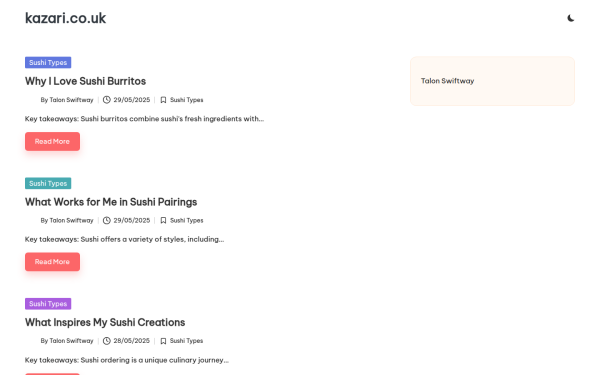Open the Why I Love Sushi Burritos article
Image resolution: width=600 pixels, height=375 pixels.
(x=85, y=81)
